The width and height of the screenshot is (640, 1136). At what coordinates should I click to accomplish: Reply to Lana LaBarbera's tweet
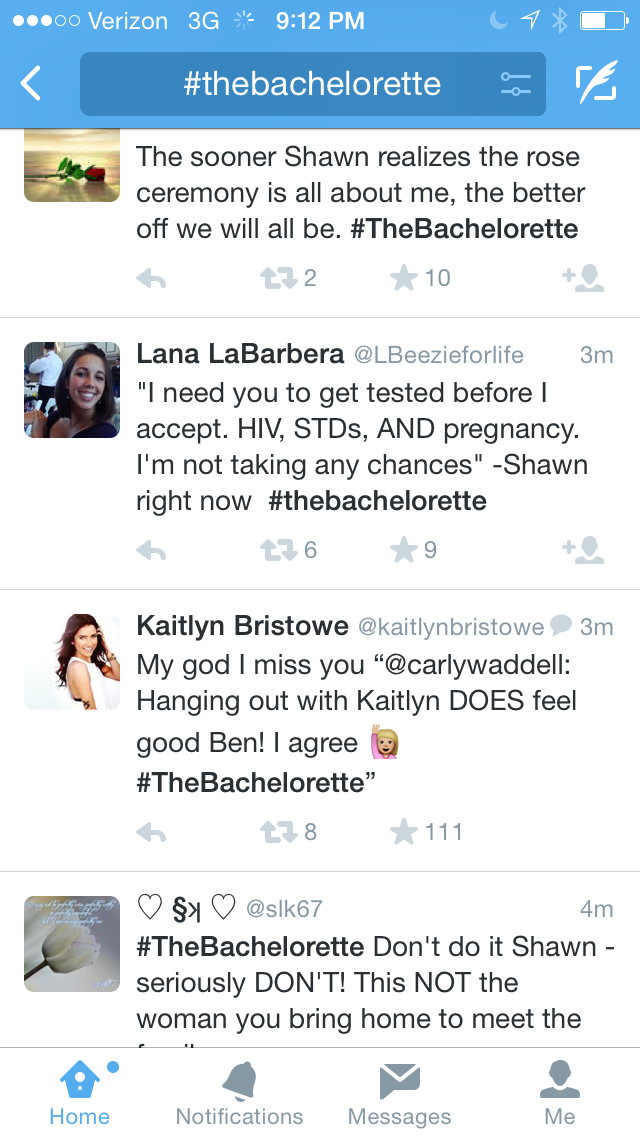coord(150,550)
